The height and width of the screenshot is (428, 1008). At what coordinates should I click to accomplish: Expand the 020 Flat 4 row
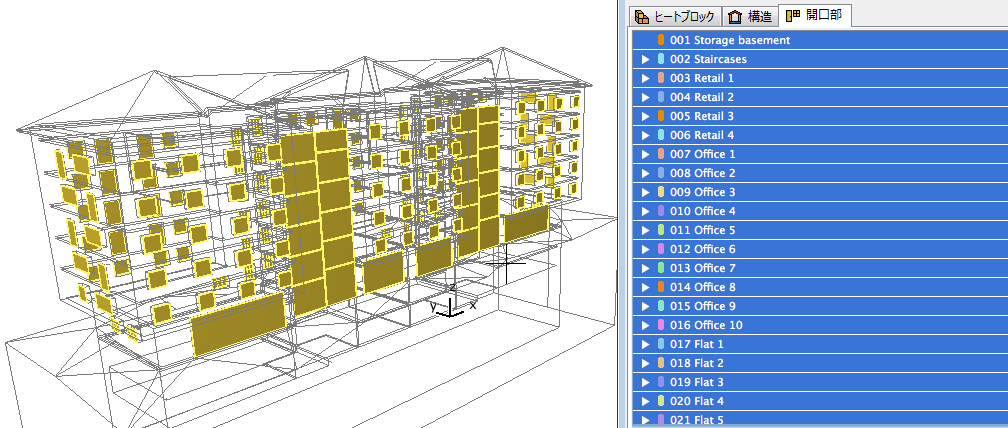[646, 401]
